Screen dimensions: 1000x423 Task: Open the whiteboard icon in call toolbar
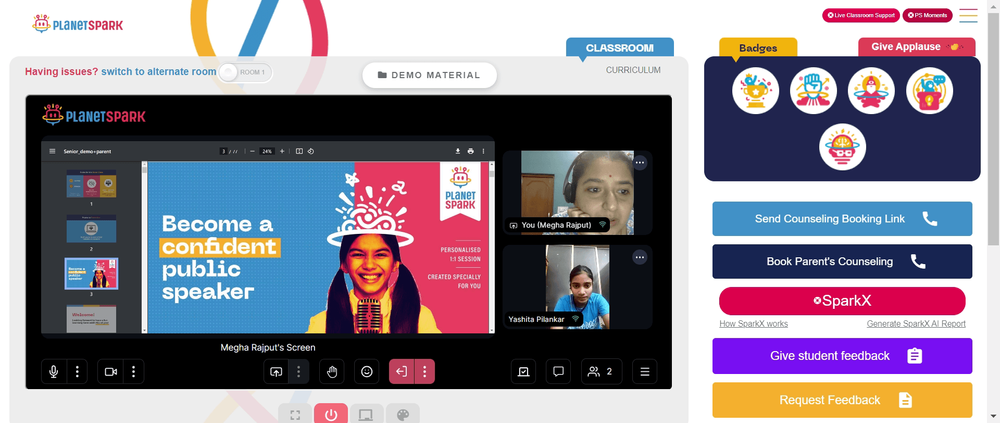[x=524, y=371]
